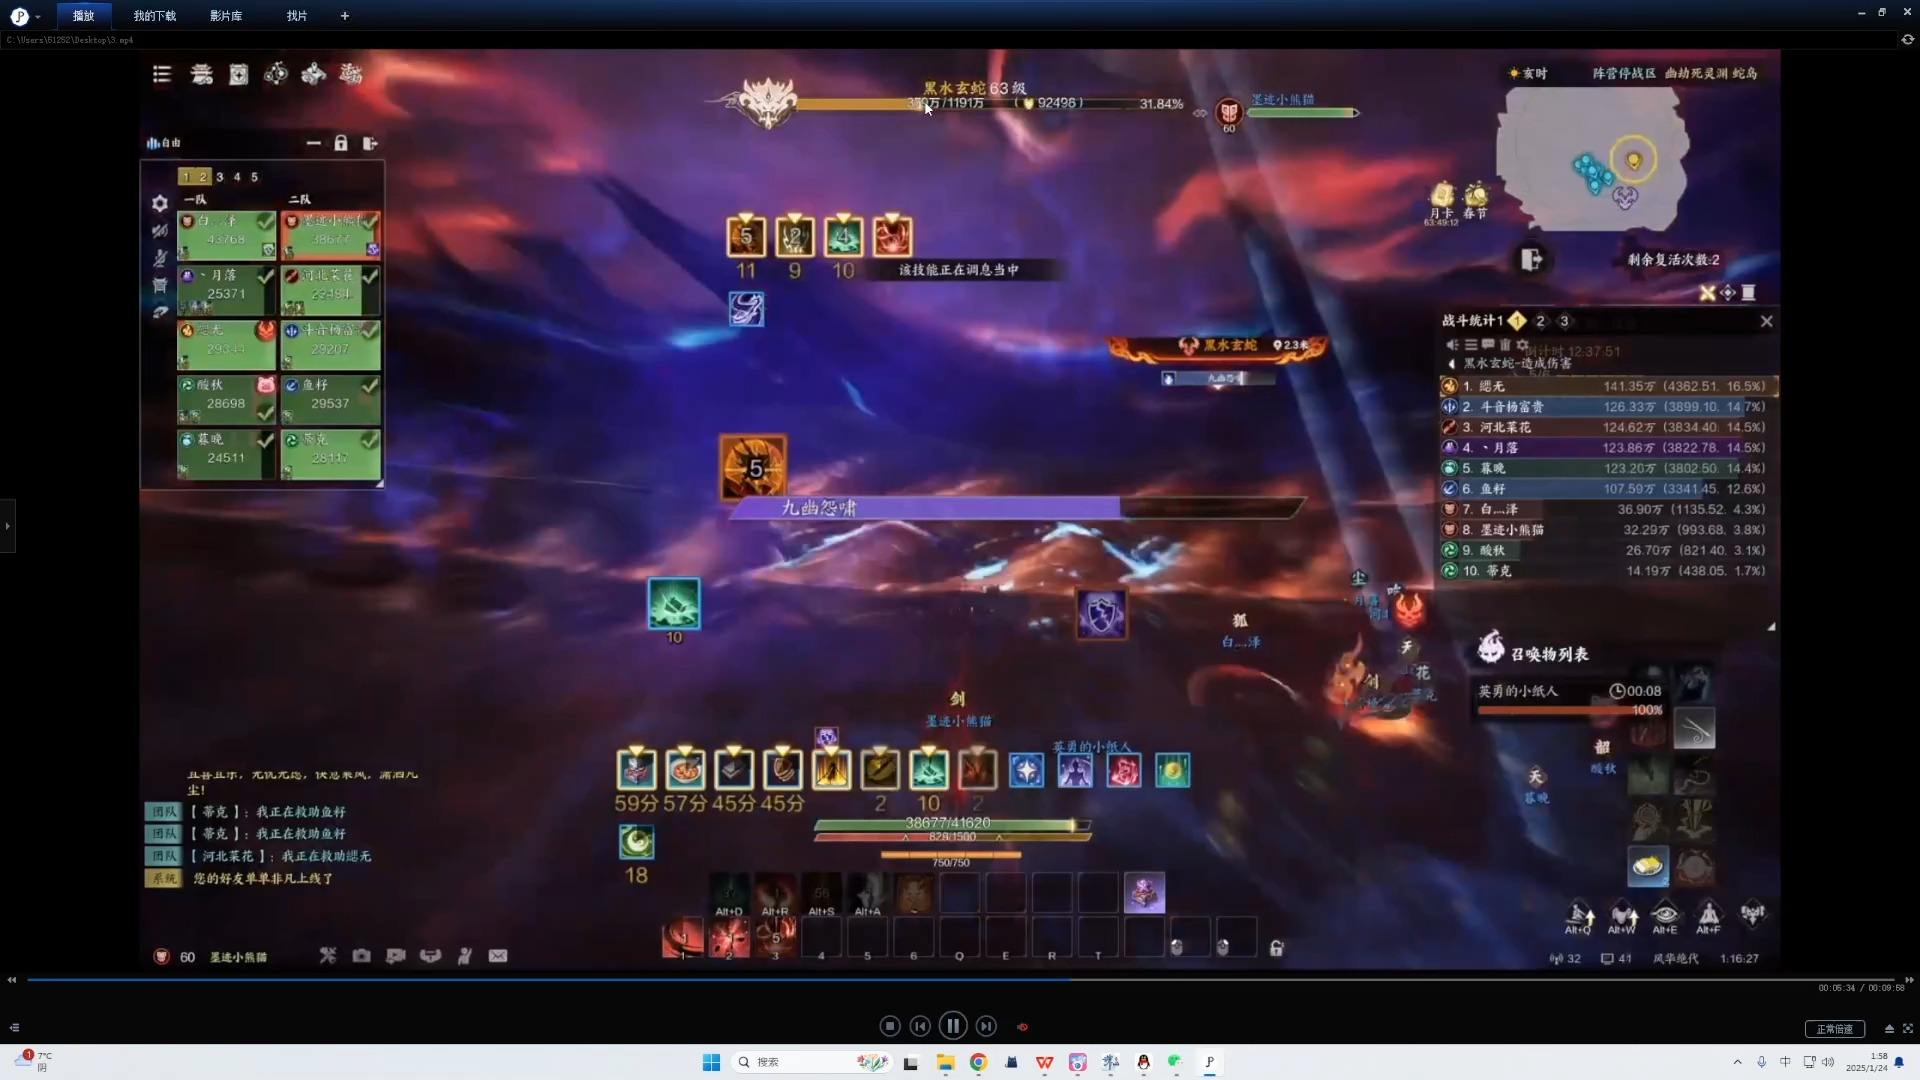Add a new tab with plus button
1920x1080 pixels.
tap(345, 16)
